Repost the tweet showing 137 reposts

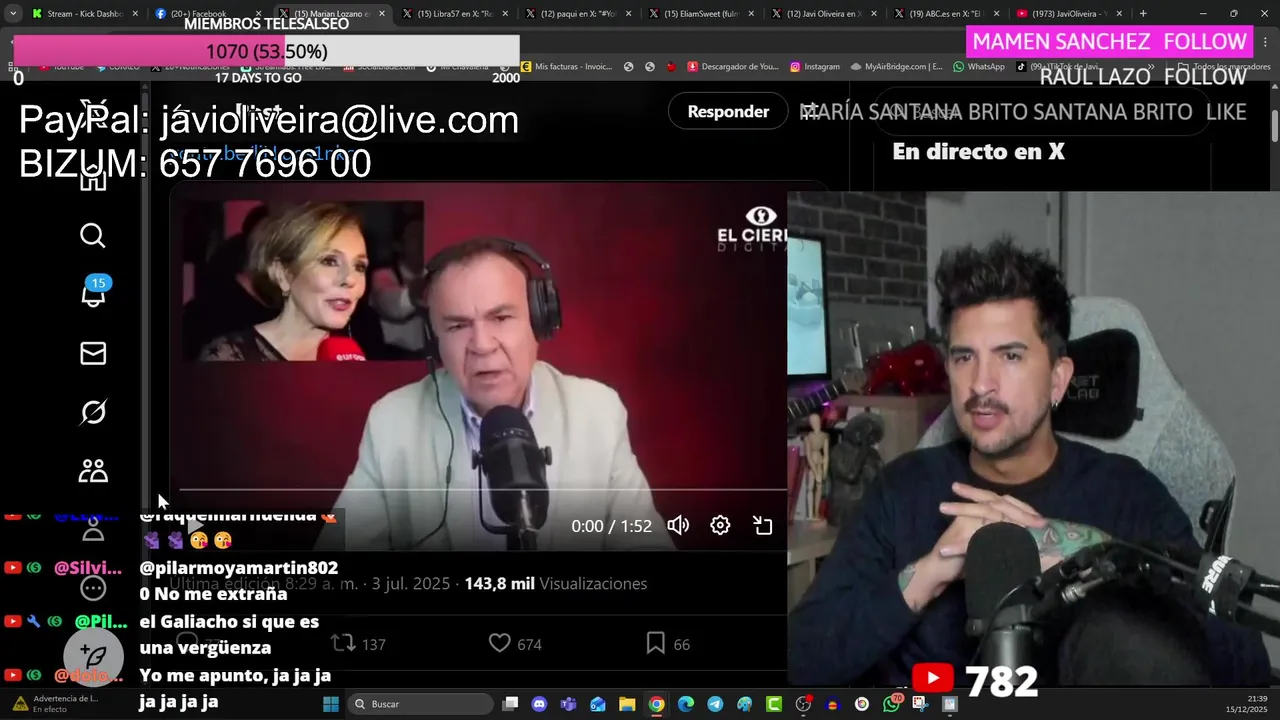343,643
